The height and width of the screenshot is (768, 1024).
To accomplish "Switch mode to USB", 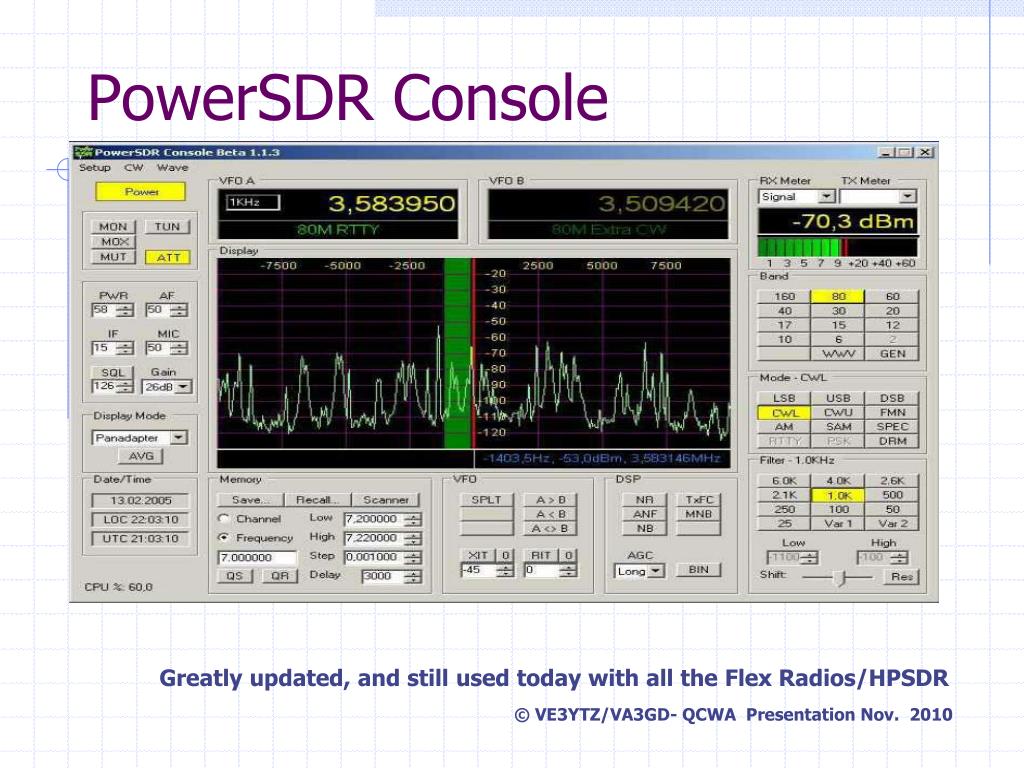I will coord(838,398).
